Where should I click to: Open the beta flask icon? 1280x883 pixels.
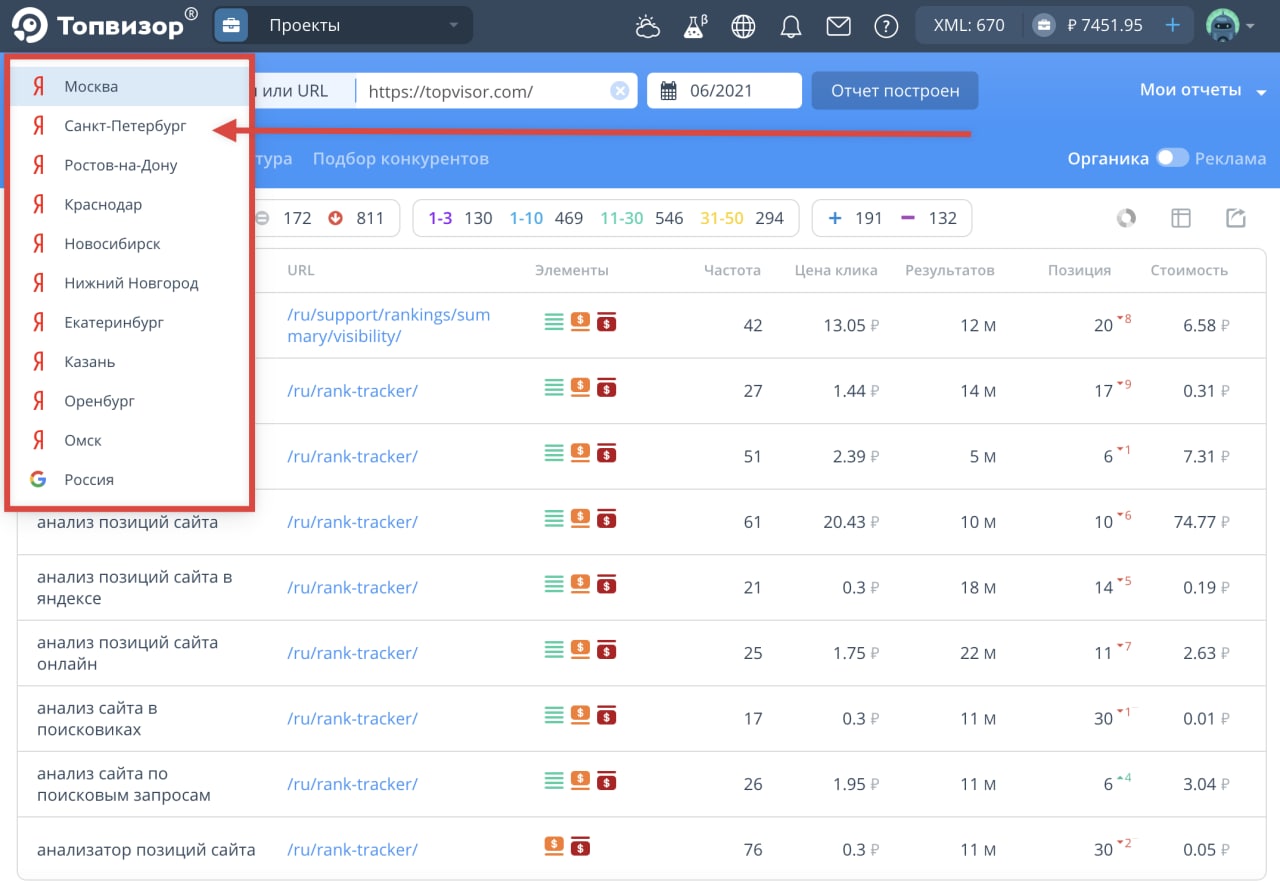[695, 26]
